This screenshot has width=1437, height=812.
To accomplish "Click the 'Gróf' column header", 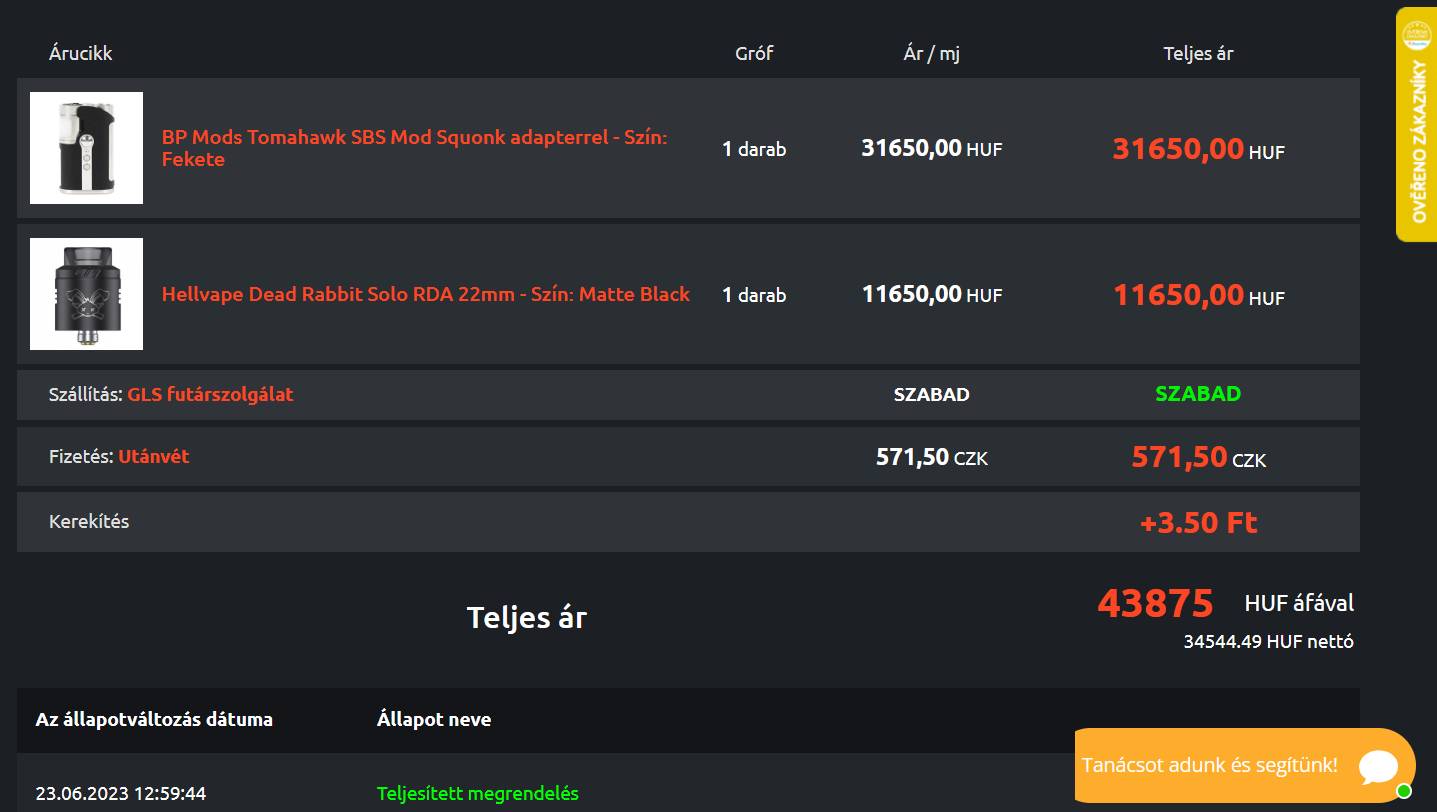I will click(754, 54).
